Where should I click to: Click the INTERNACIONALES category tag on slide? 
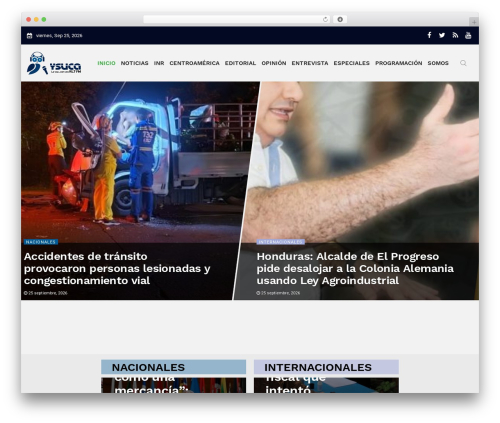(280, 242)
